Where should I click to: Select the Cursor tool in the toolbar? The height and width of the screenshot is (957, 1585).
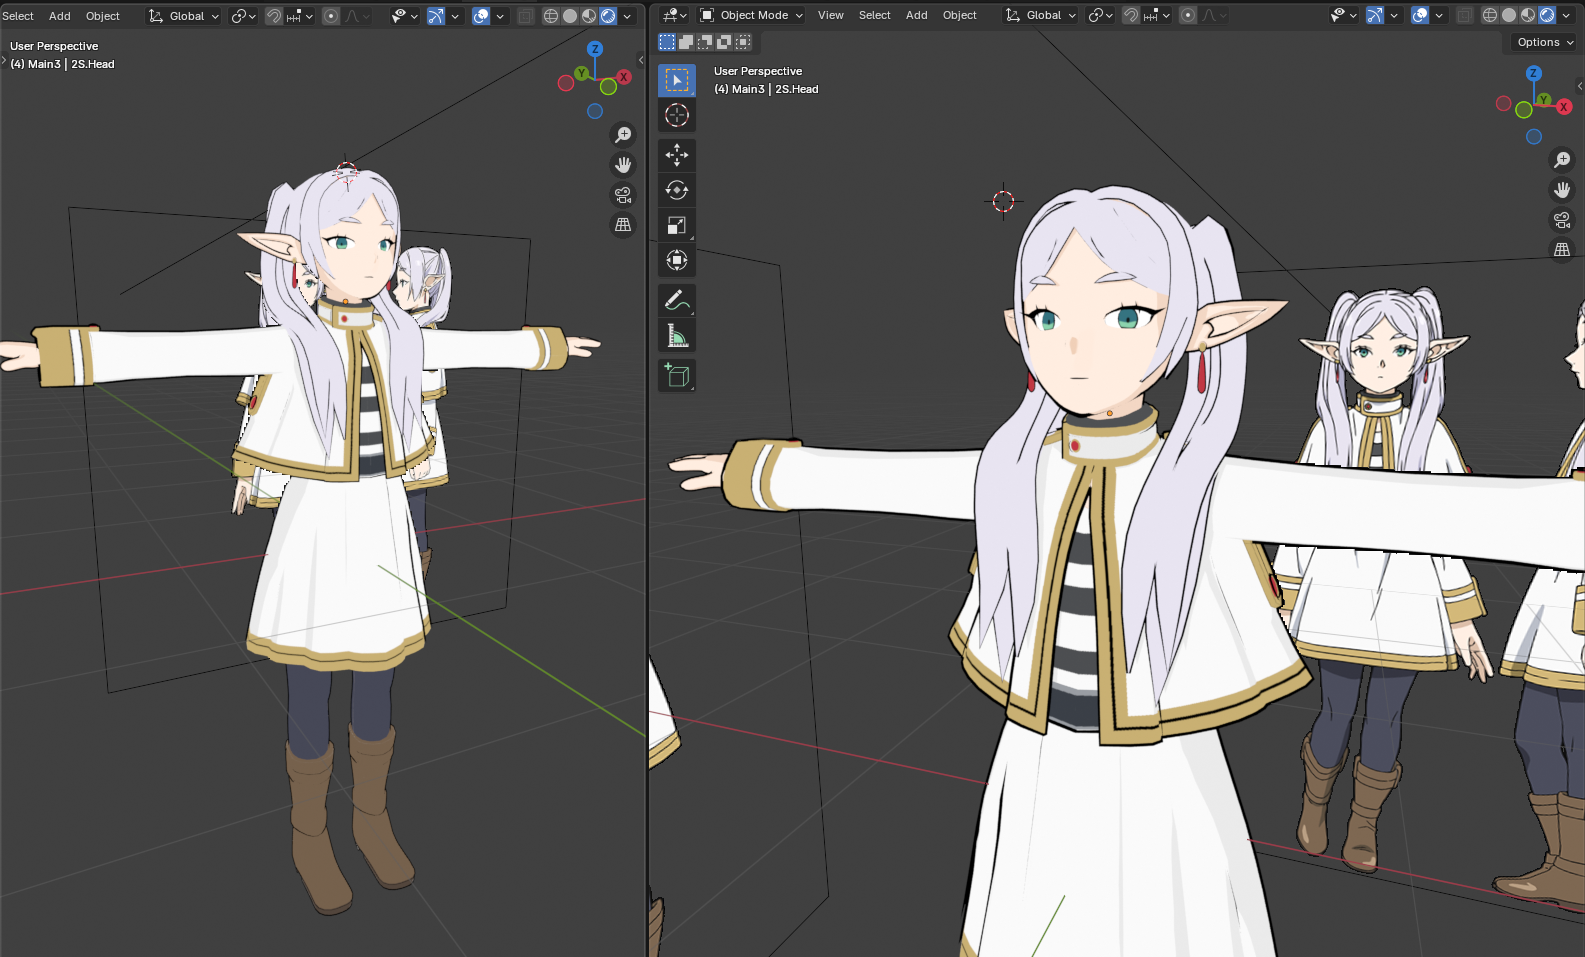pos(677,116)
